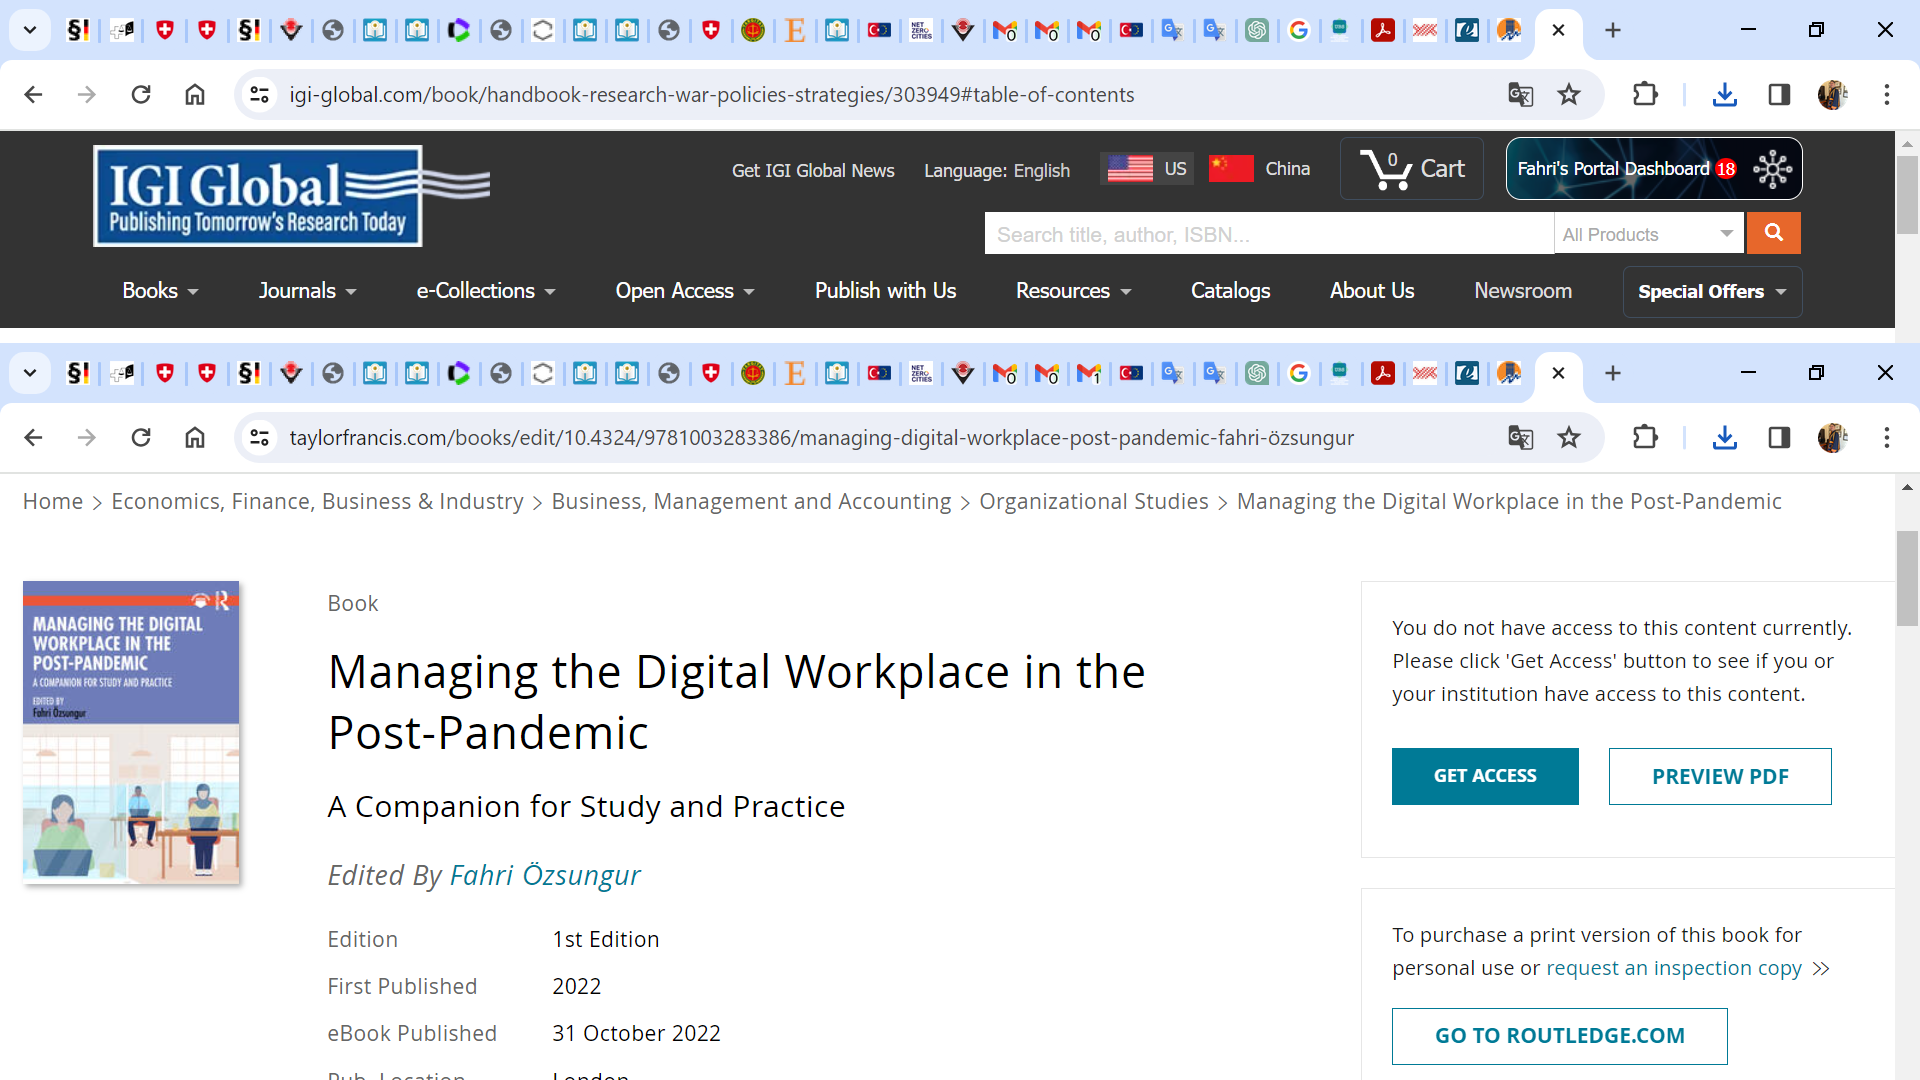The width and height of the screenshot is (1920, 1080).
Task: Select the US flag icon
Action: pyautogui.click(x=1130, y=168)
